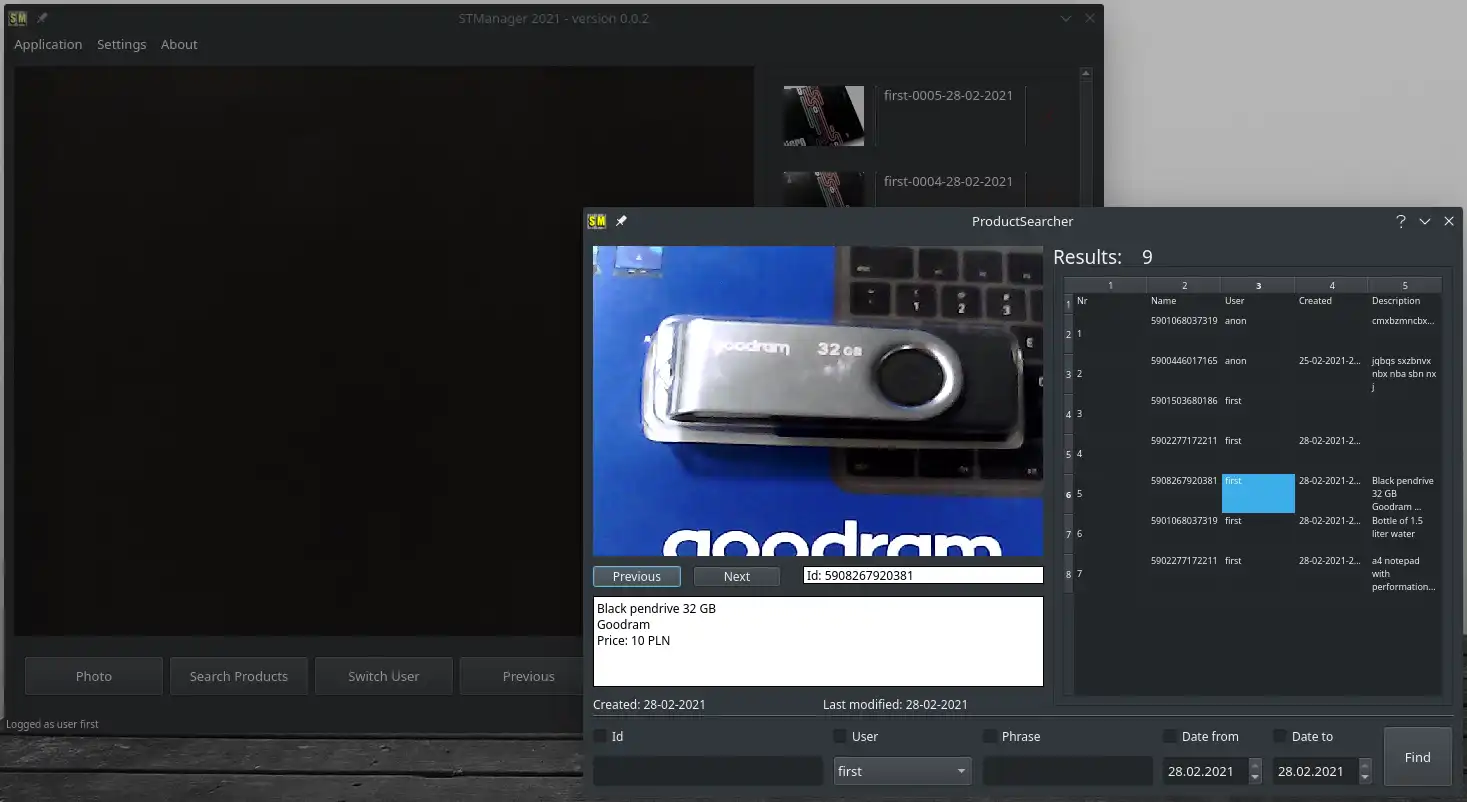Click the Date to field showing 28.02.2021

pos(1315,771)
